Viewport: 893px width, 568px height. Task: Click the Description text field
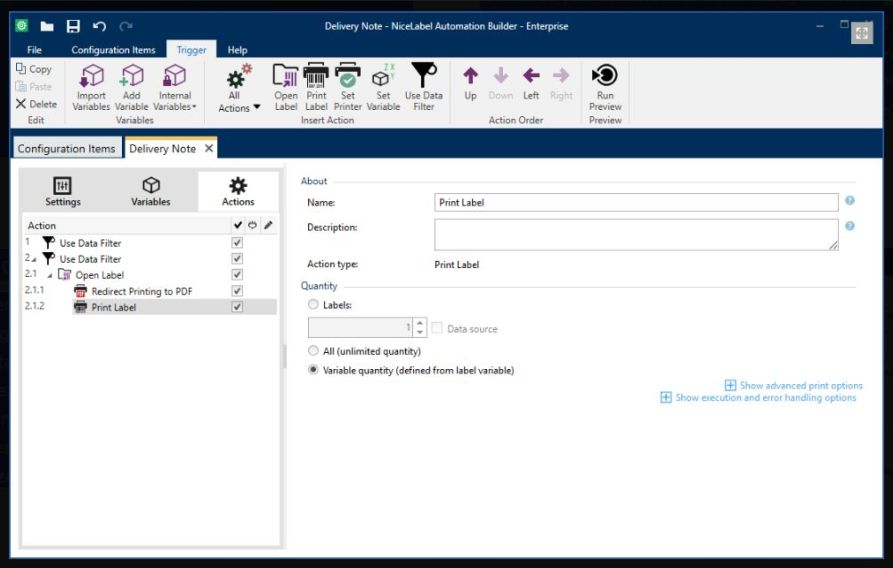(636, 234)
